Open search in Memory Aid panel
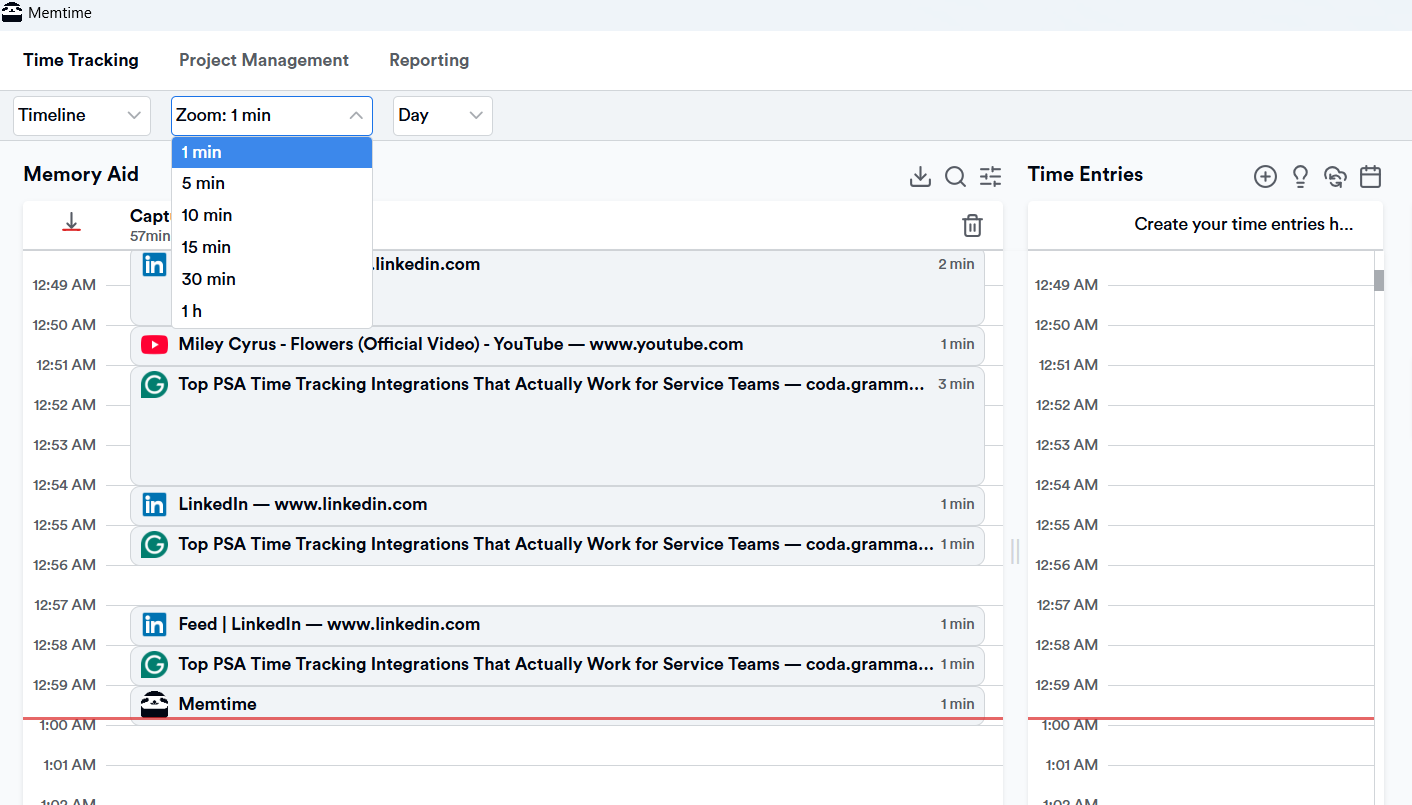1412x805 pixels. (955, 176)
